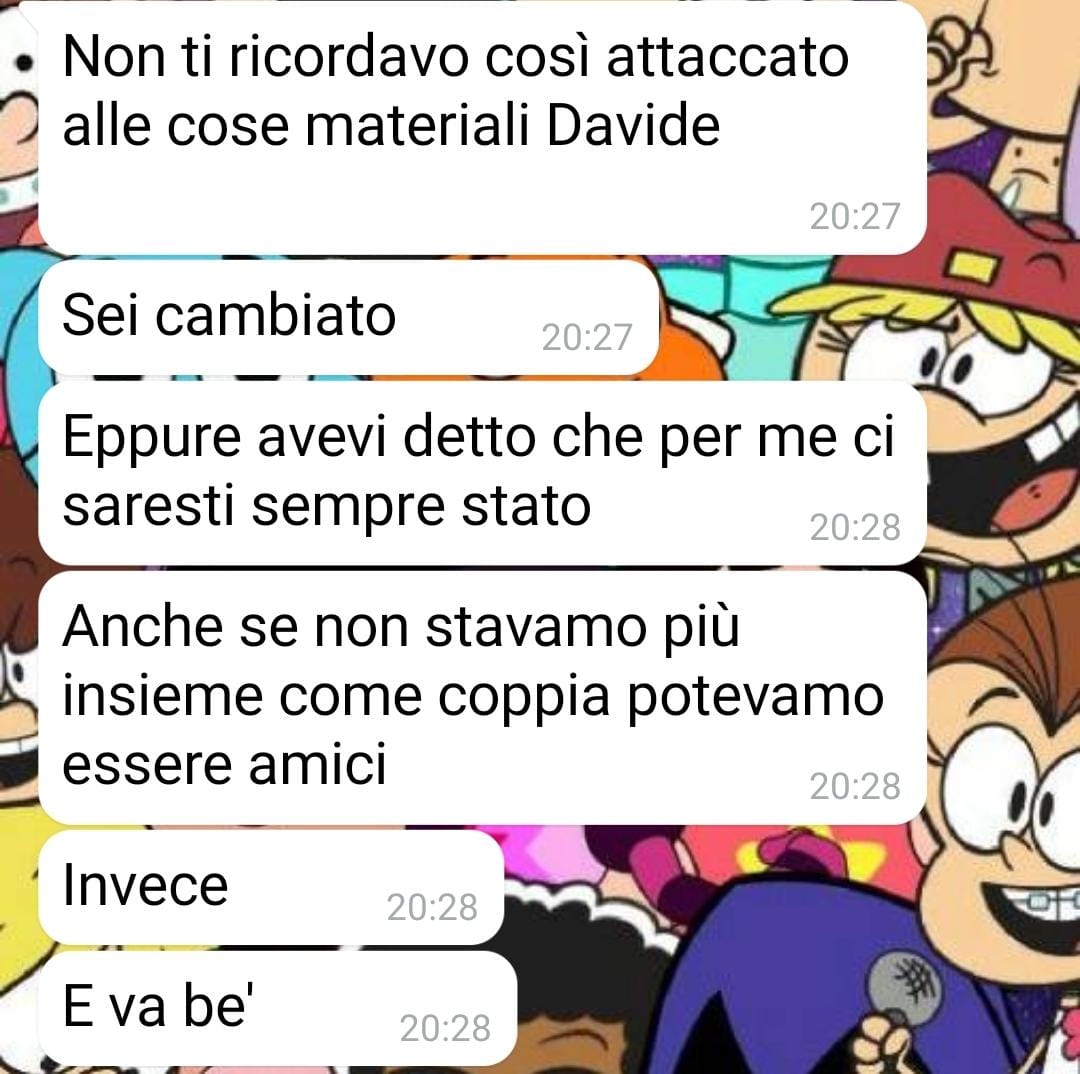Click the timestamp beside "Sei cambiato"
Viewport: 1080px width, 1074px height.
pyautogui.click(x=587, y=337)
